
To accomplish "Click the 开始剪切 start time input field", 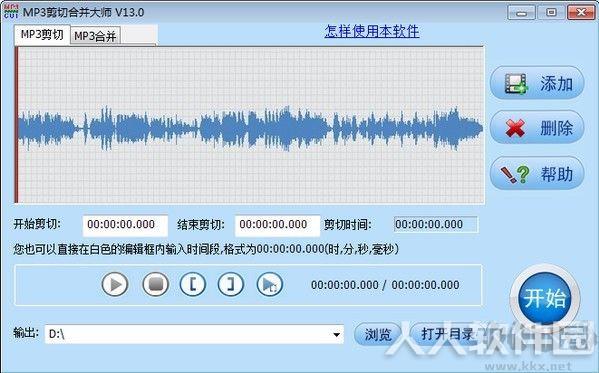I will point(125,225).
